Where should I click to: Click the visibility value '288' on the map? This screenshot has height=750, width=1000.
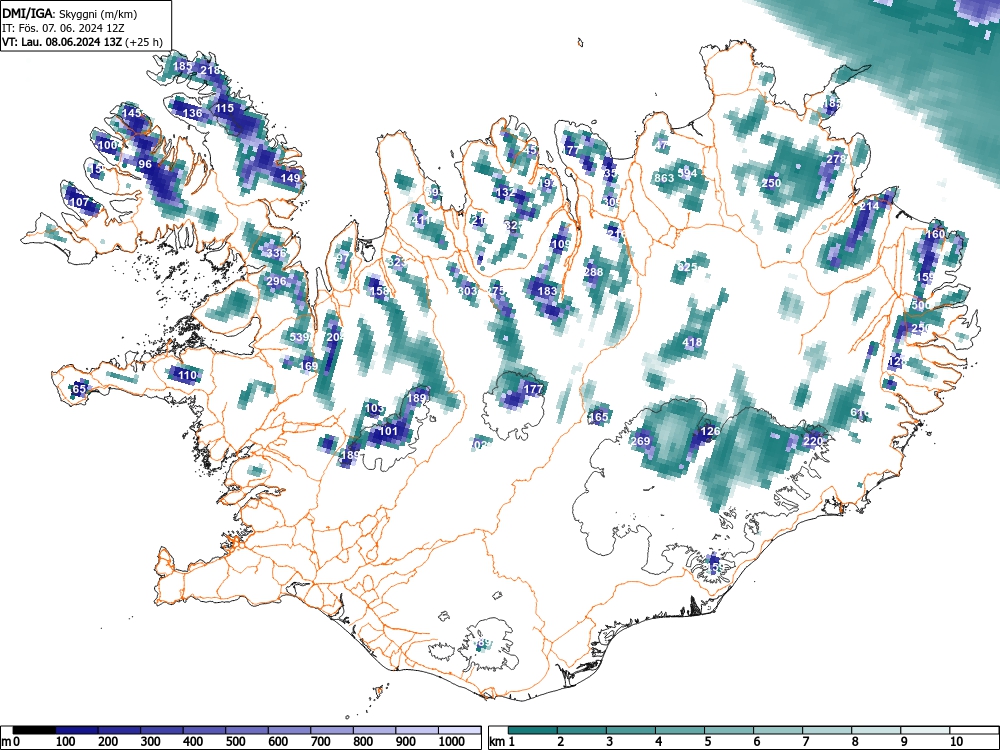click(593, 272)
